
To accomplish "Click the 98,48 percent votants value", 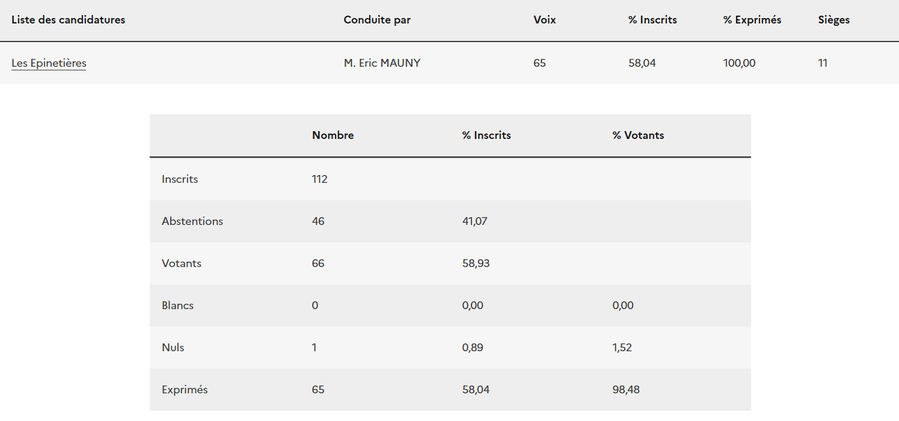I will (626, 389).
